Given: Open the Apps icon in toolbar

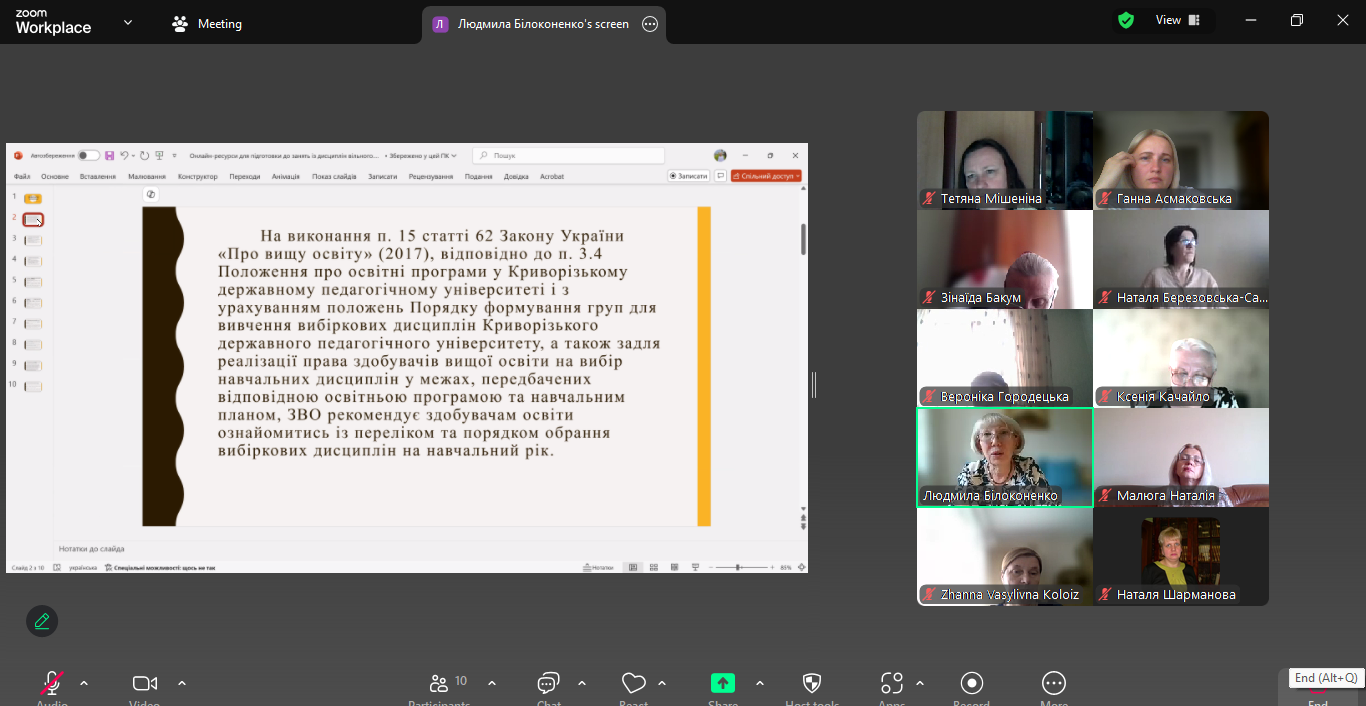Looking at the screenshot, I should point(891,684).
